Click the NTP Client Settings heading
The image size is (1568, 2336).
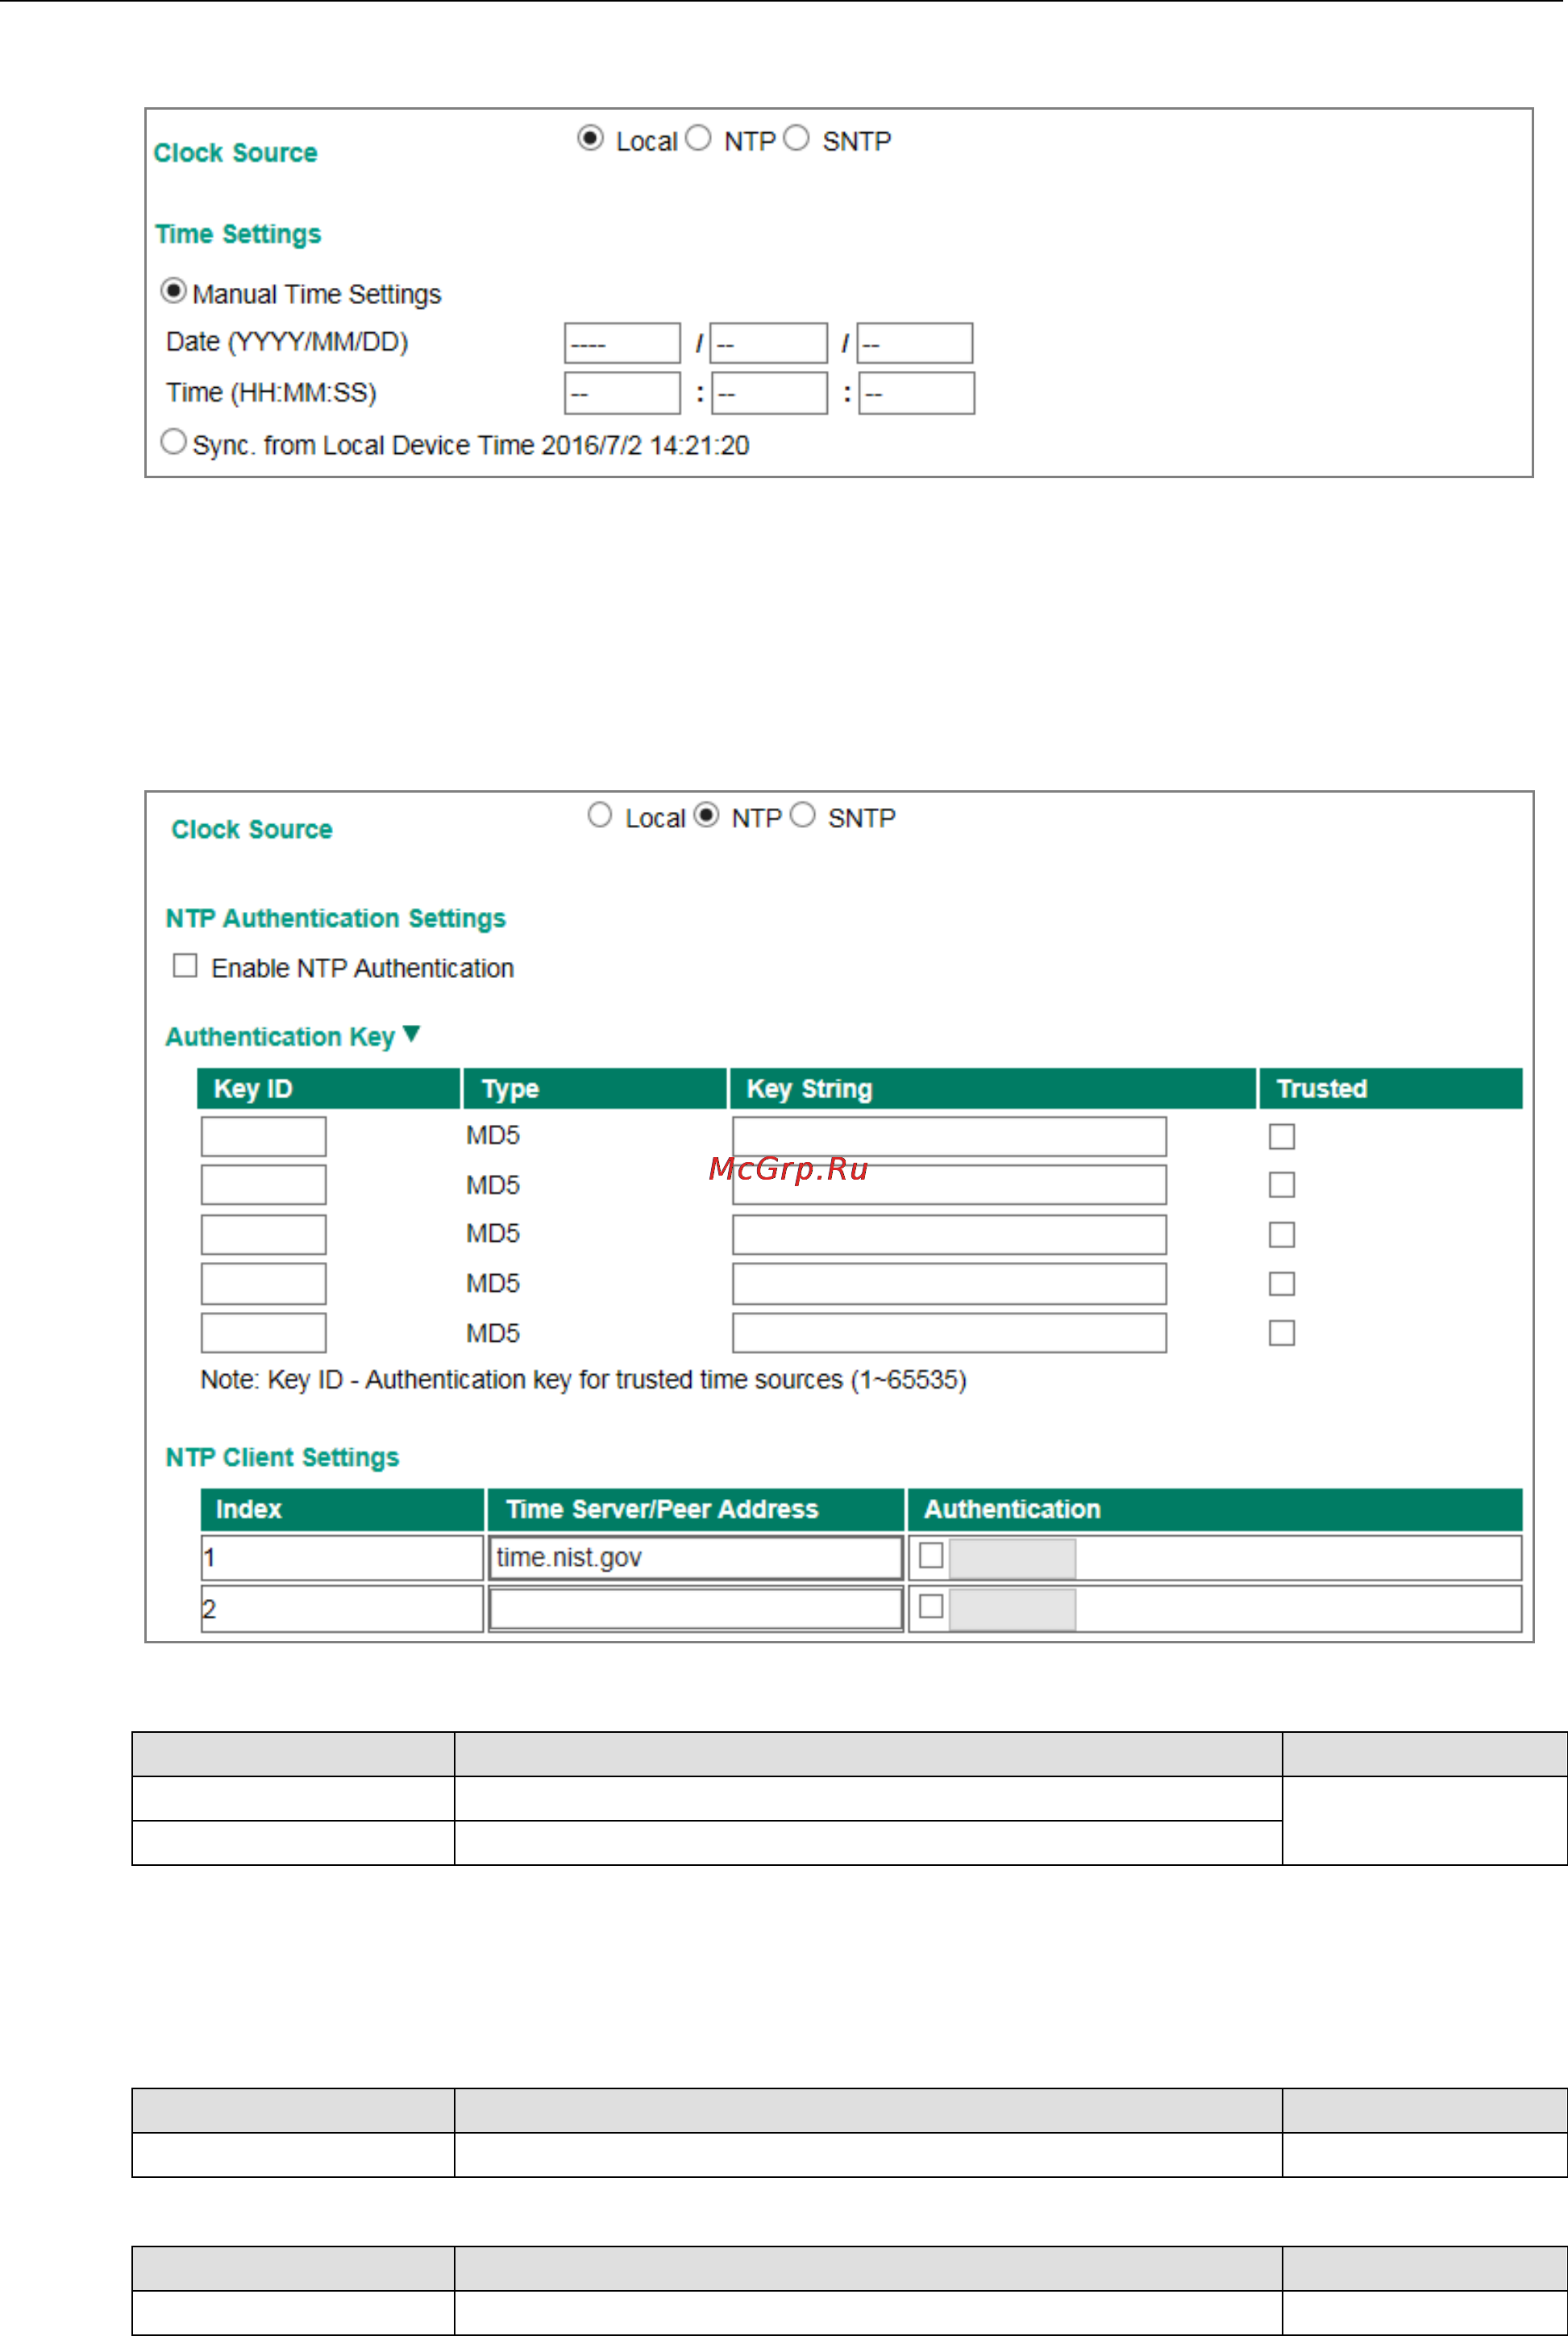(x=282, y=1458)
